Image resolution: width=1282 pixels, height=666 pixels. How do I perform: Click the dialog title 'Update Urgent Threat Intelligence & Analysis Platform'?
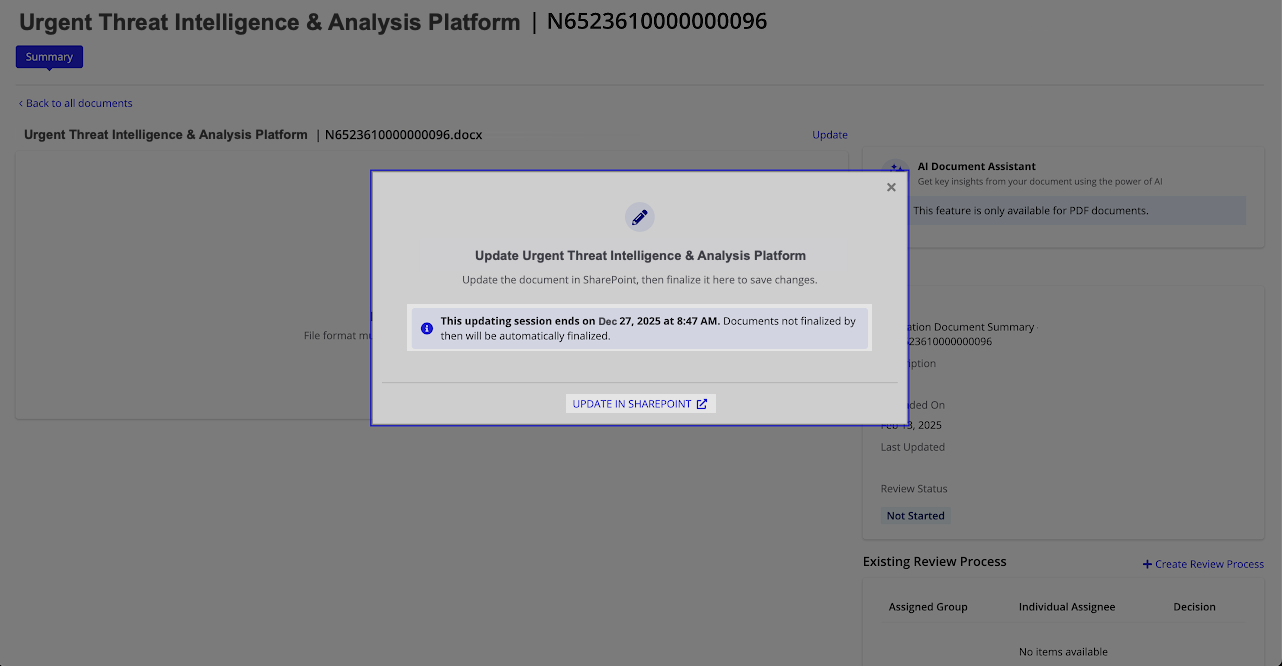coord(640,256)
